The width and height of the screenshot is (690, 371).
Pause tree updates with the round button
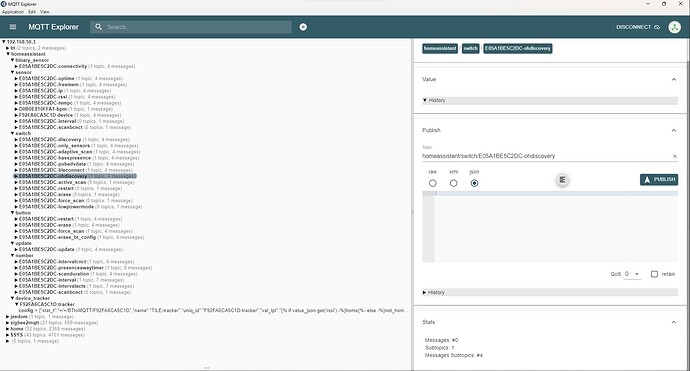pos(303,27)
